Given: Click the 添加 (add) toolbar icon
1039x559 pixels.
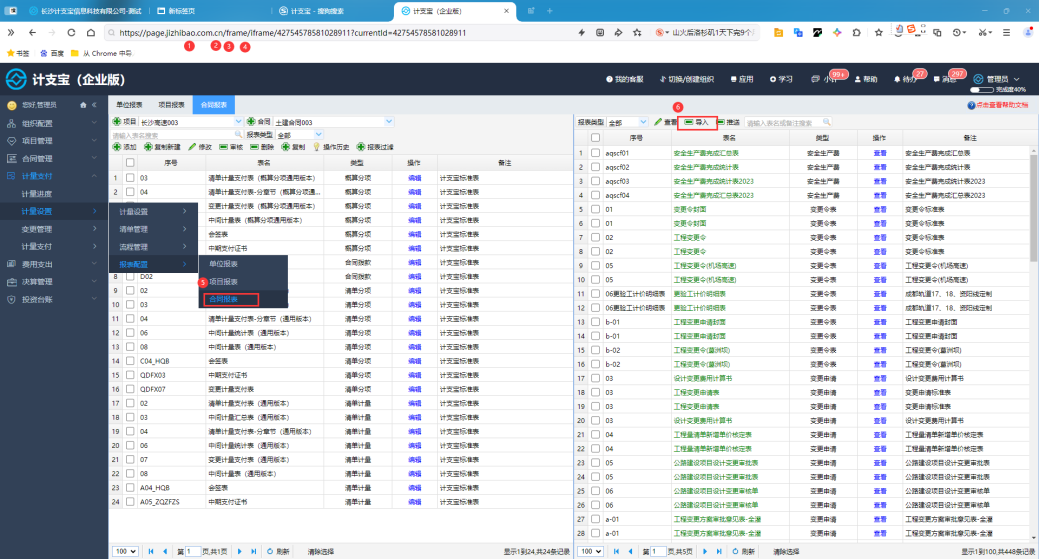Looking at the screenshot, I should pyautogui.click(x=117, y=147).
